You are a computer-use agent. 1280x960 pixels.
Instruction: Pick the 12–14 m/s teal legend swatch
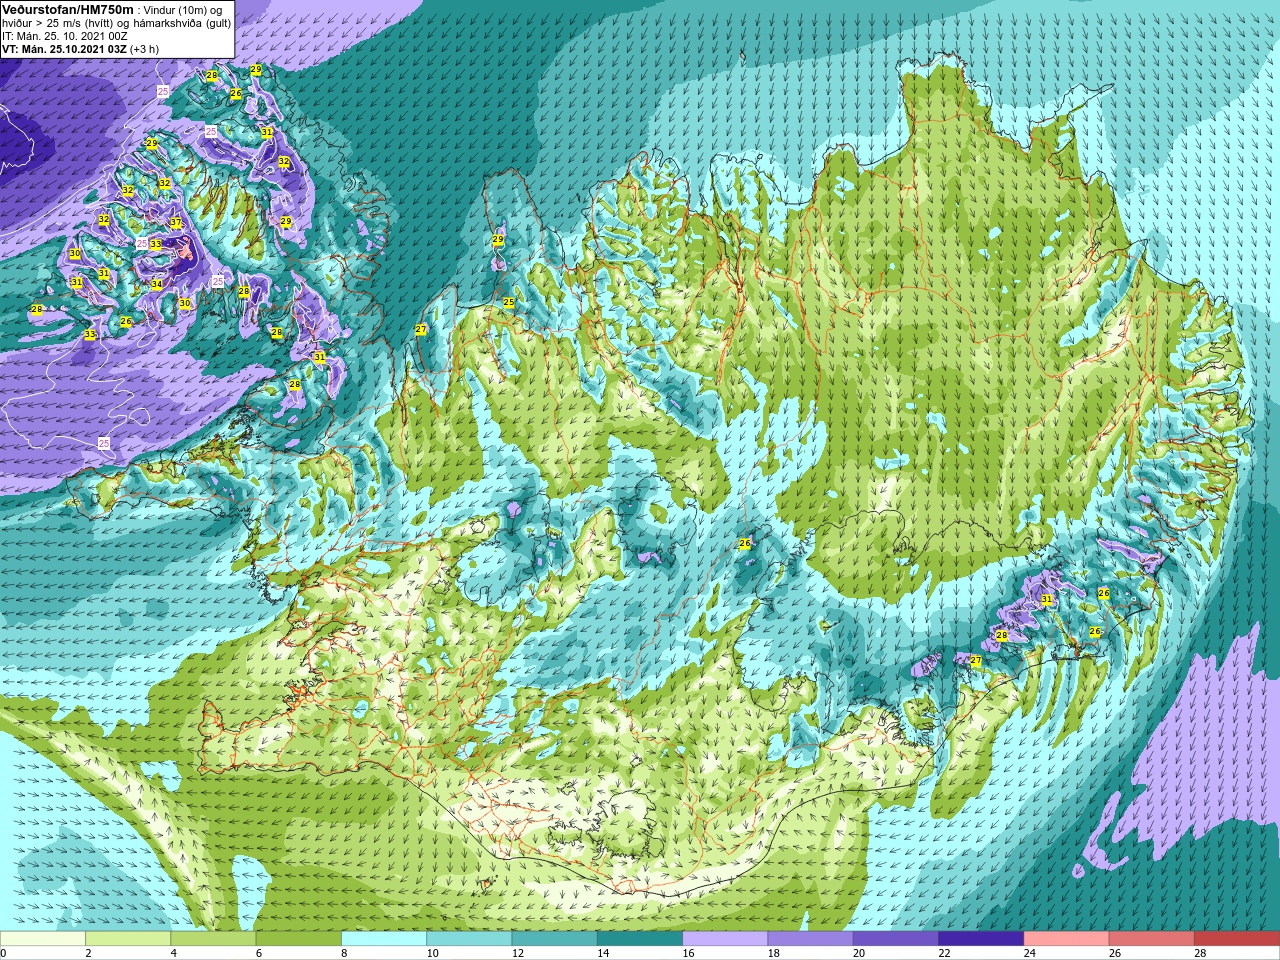click(554, 939)
